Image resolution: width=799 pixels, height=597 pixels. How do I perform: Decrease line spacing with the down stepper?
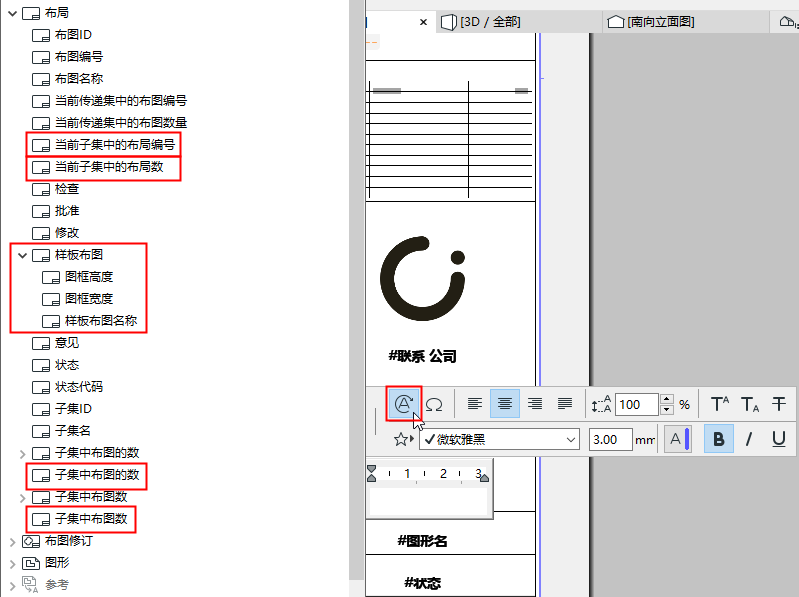click(x=667, y=410)
